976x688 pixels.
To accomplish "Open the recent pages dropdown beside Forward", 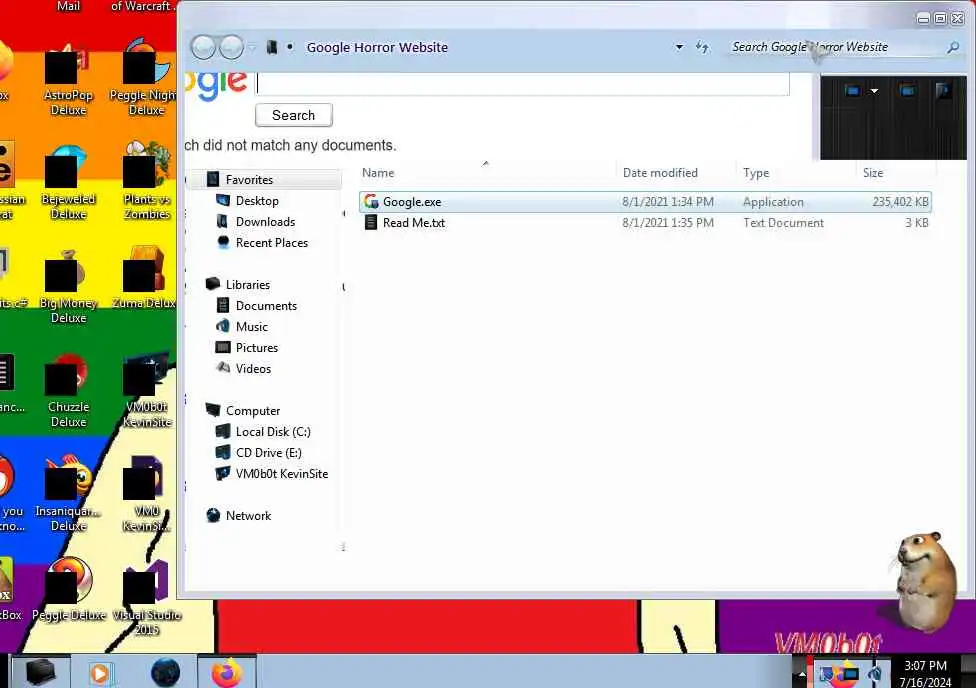I will [252, 47].
